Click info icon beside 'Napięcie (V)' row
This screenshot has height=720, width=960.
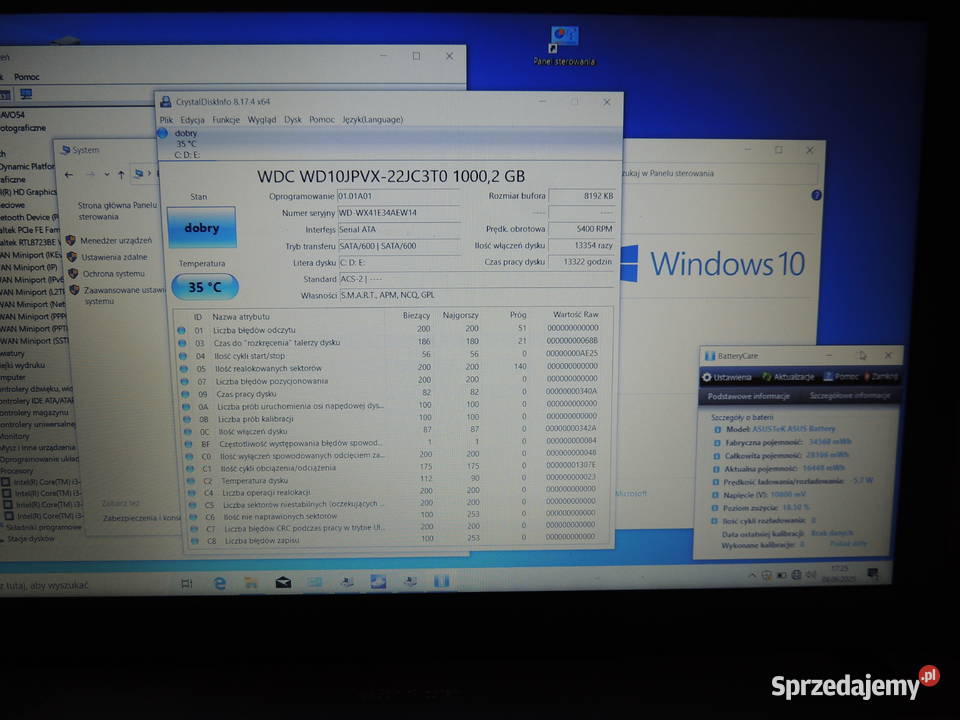pos(714,495)
